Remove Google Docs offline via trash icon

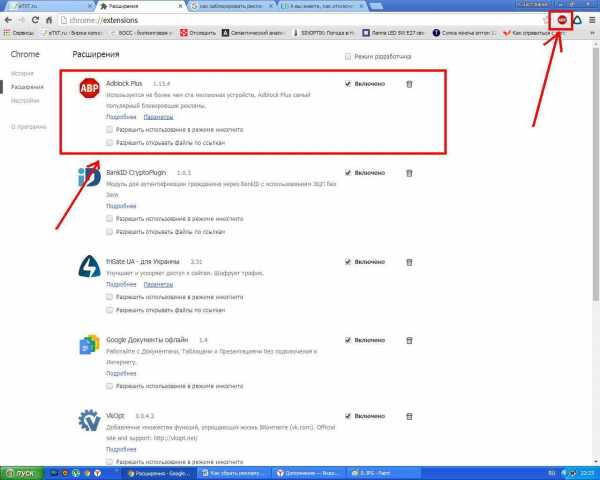409,340
